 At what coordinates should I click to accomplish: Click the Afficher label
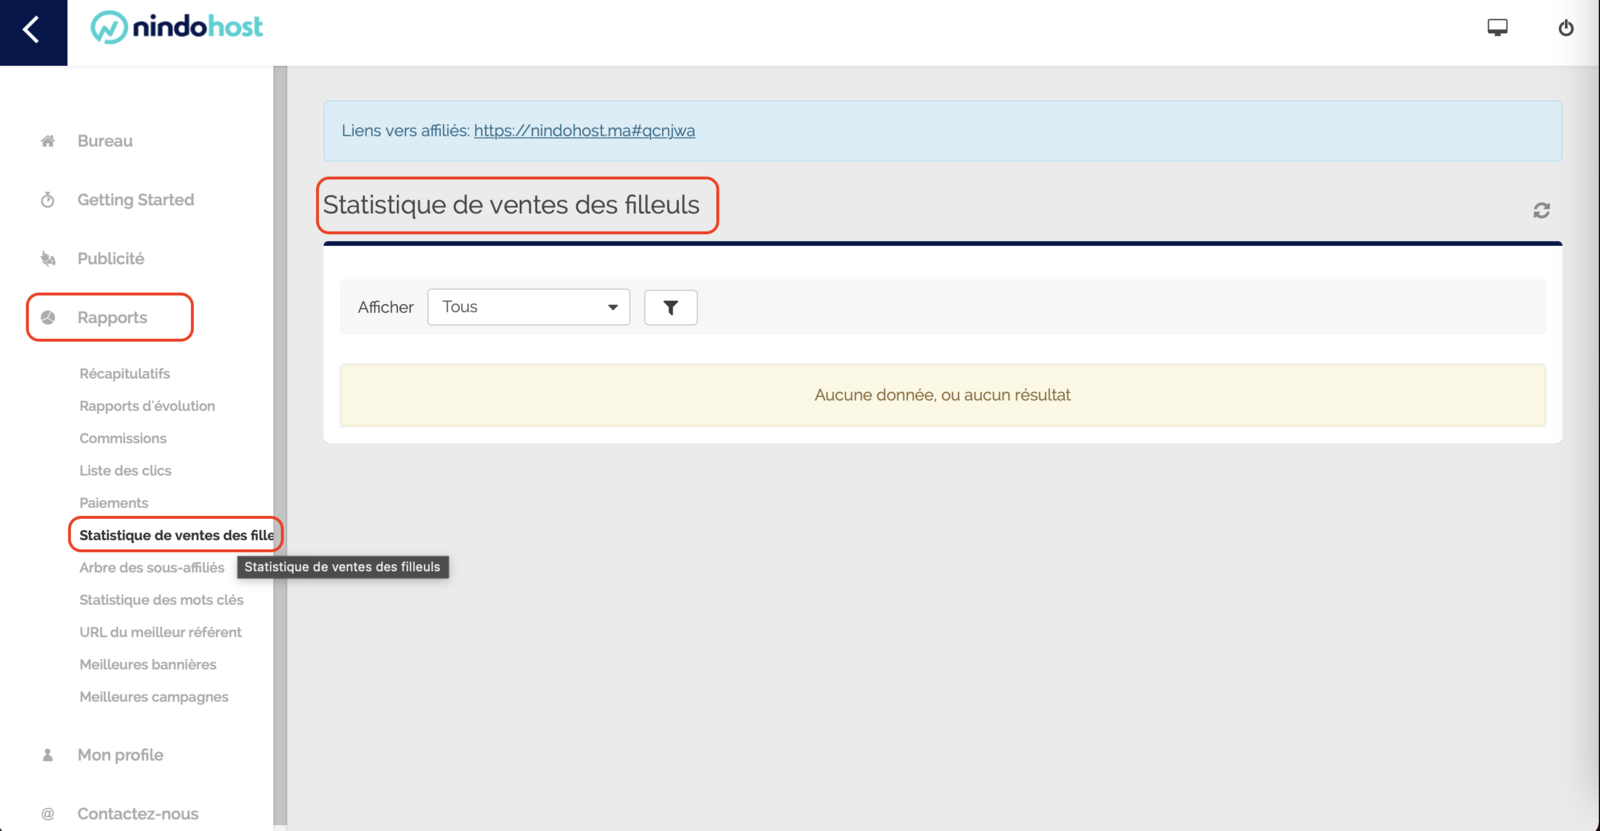[x=385, y=307]
